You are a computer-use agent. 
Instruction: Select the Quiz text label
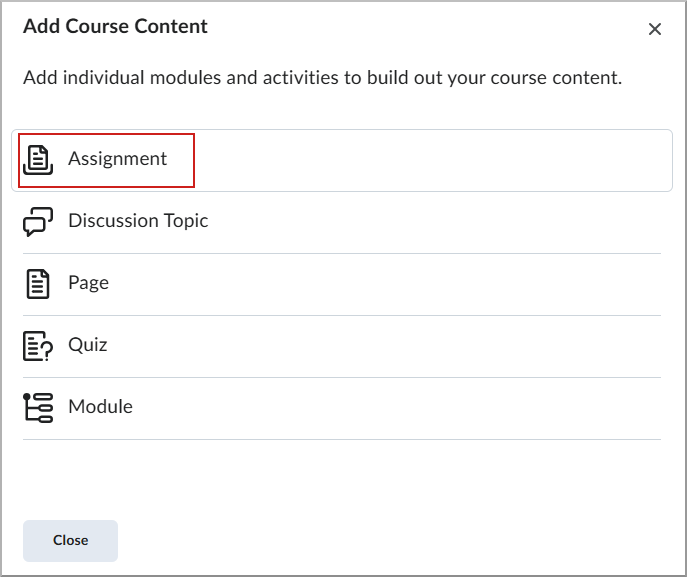88,345
